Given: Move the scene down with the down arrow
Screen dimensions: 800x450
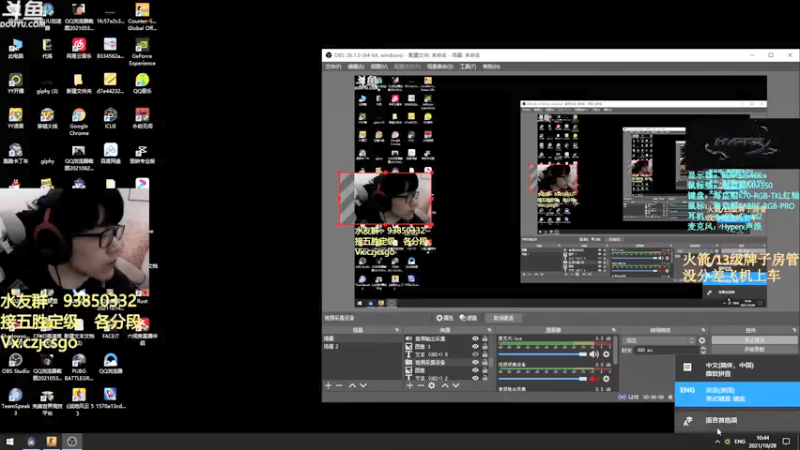Looking at the screenshot, I should point(363,386).
